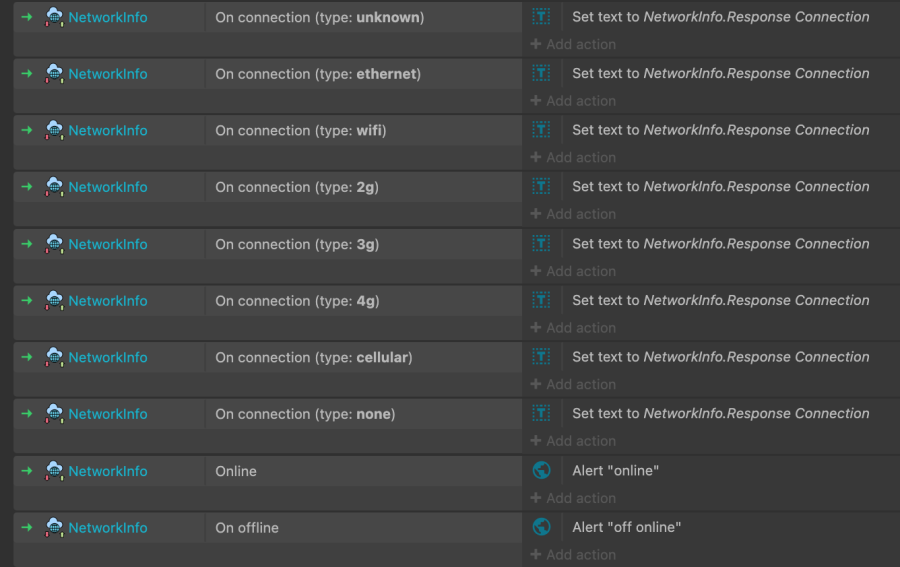The width and height of the screenshot is (900, 567).
Task: Click NetworkInfo icon in wifi connection event
Action: click(x=54, y=130)
